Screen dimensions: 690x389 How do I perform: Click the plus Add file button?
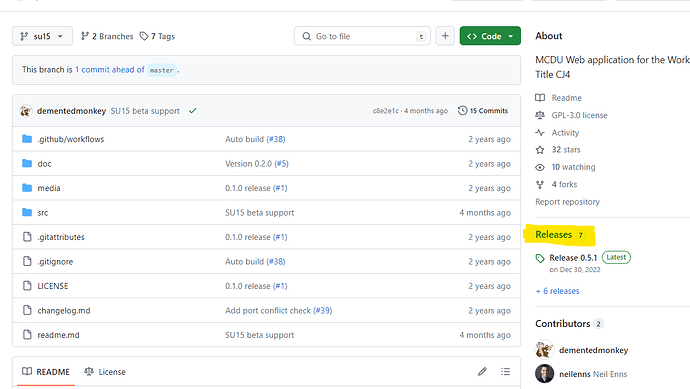(x=445, y=36)
